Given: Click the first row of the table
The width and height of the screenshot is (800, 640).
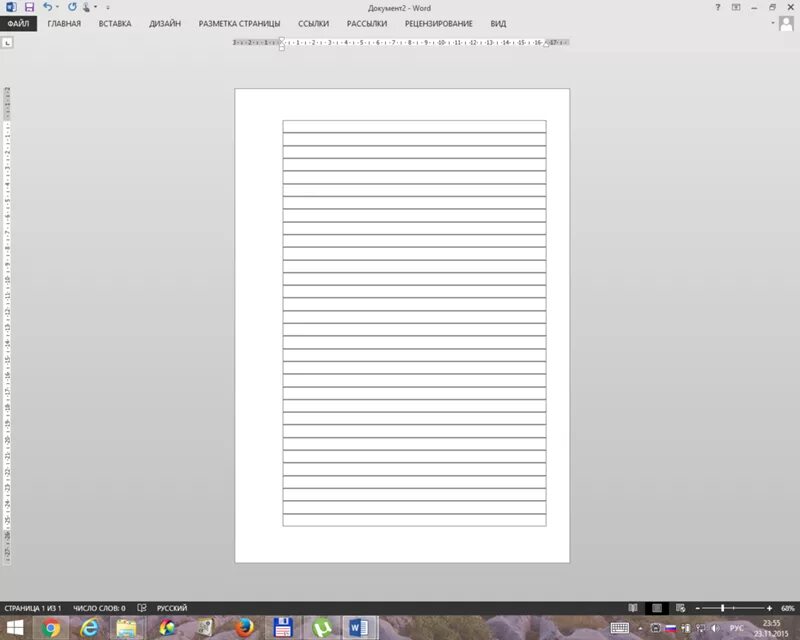Looking at the screenshot, I should click(414, 127).
